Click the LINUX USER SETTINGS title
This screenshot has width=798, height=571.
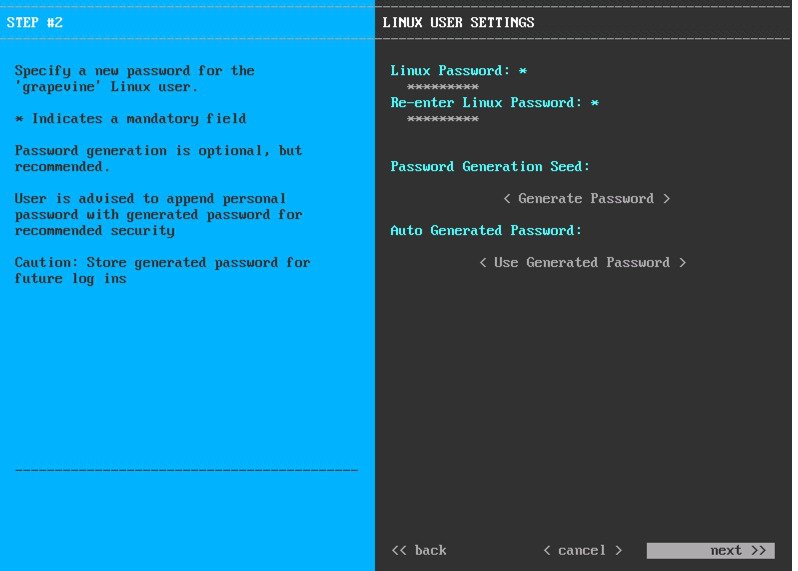458,22
